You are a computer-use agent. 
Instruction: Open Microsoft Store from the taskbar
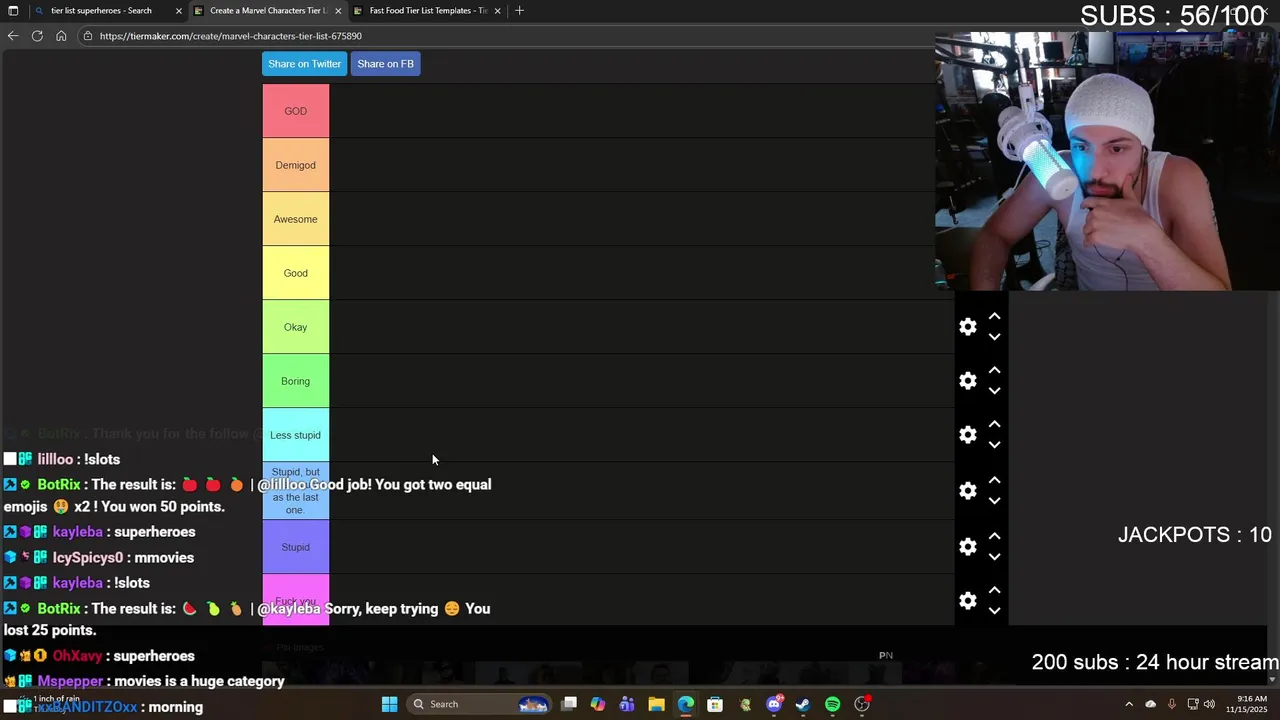click(715, 704)
